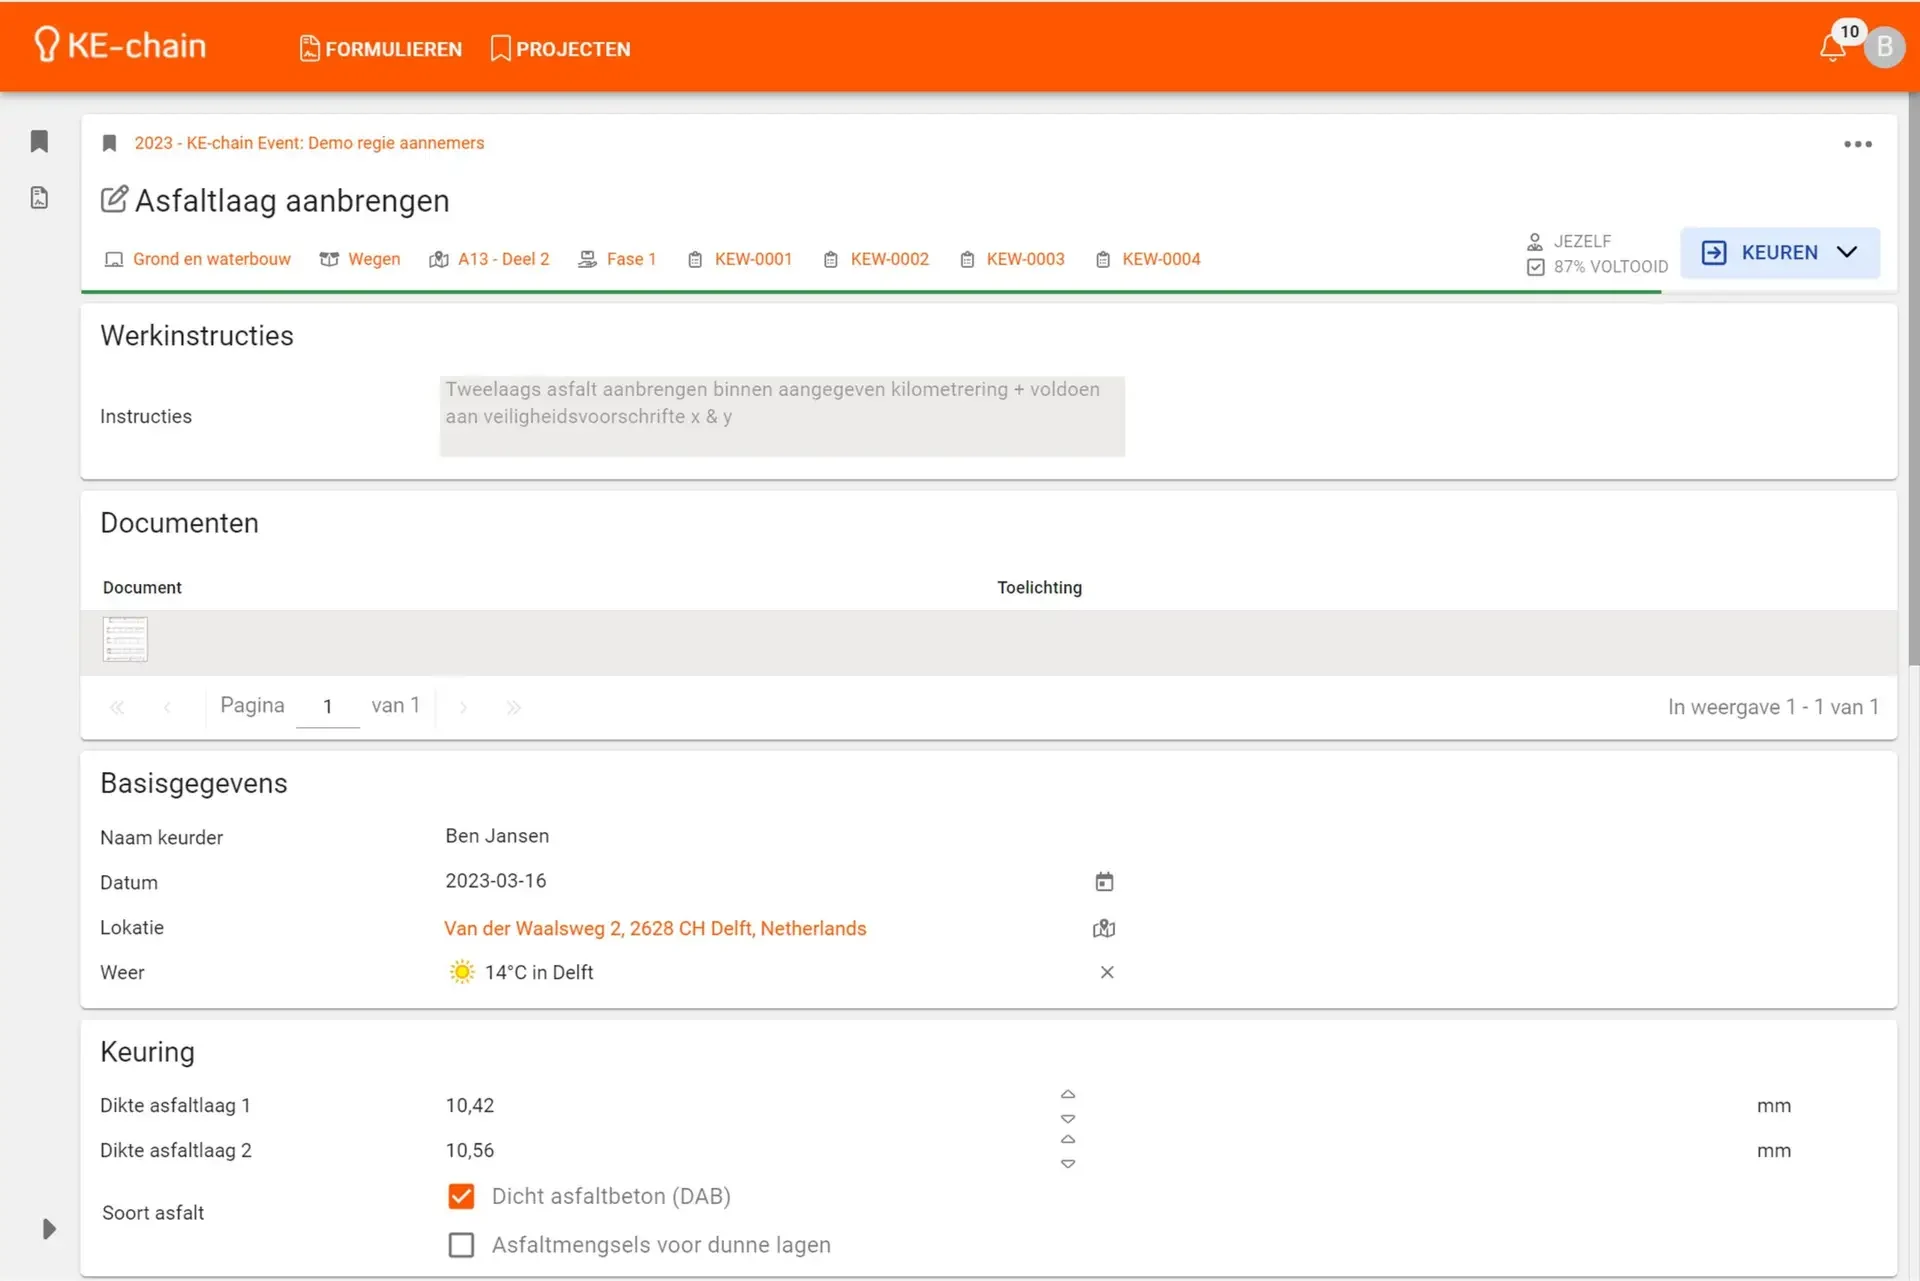Expand the KEUREN dropdown chevron
Image resolution: width=1920 pixels, height=1281 pixels.
point(1847,252)
